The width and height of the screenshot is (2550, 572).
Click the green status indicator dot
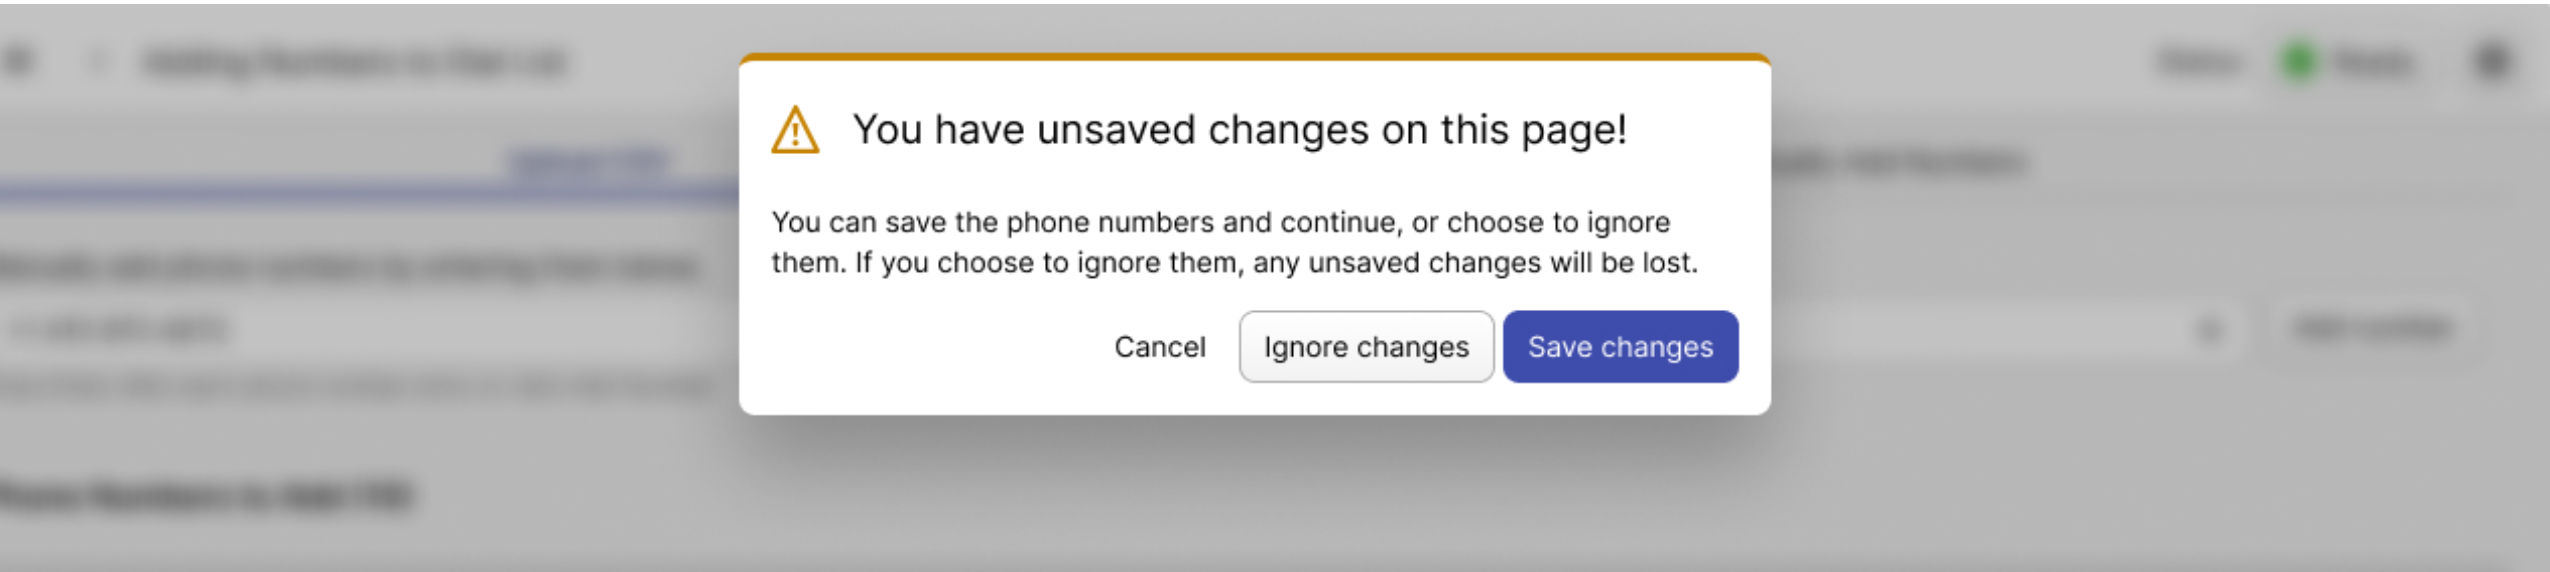[2299, 62]
